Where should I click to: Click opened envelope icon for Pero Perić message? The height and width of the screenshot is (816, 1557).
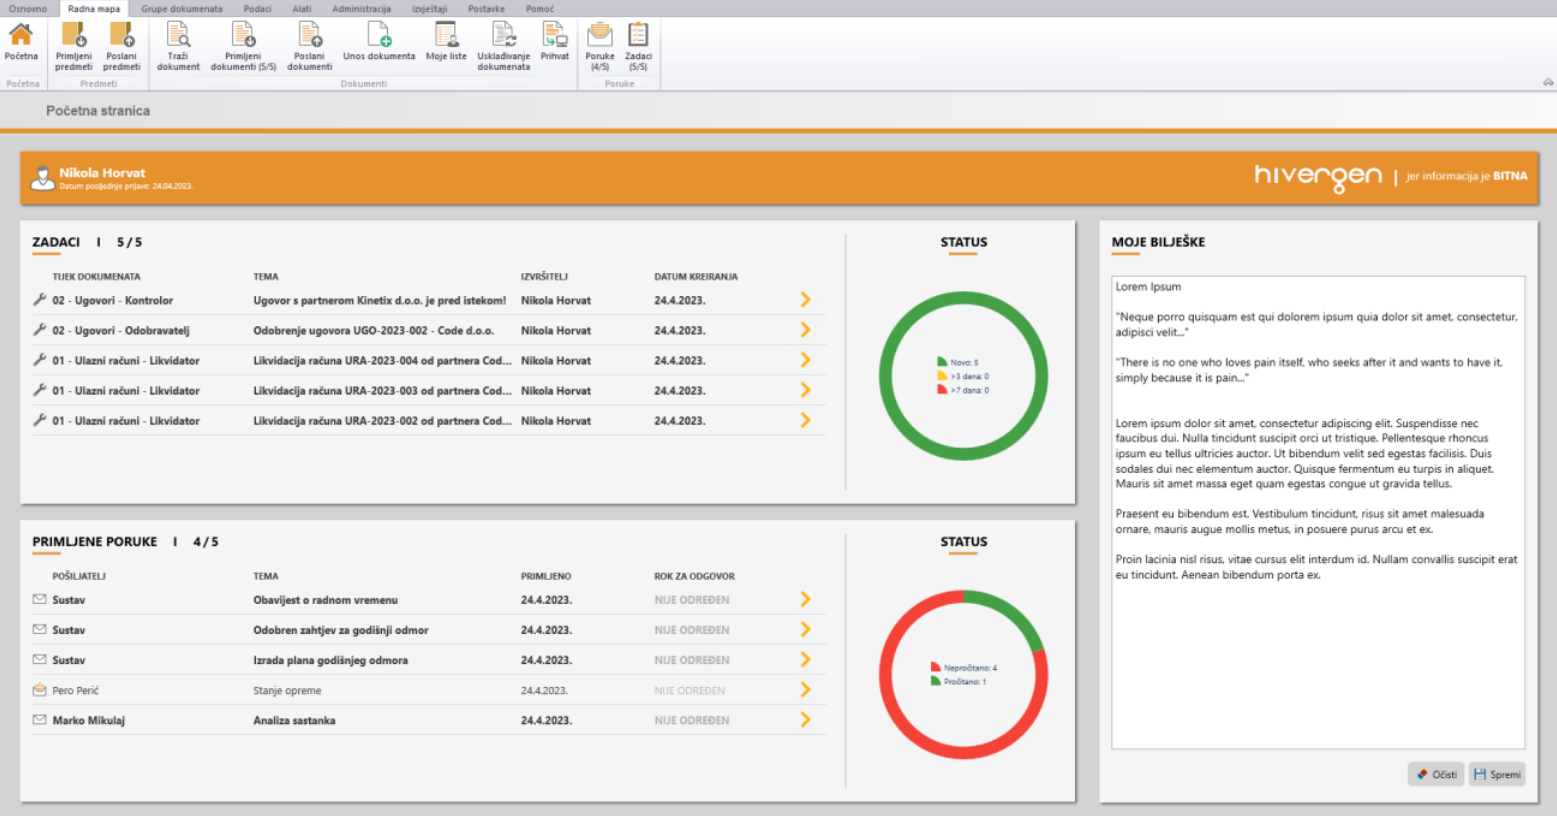click(x=40, y=689)
